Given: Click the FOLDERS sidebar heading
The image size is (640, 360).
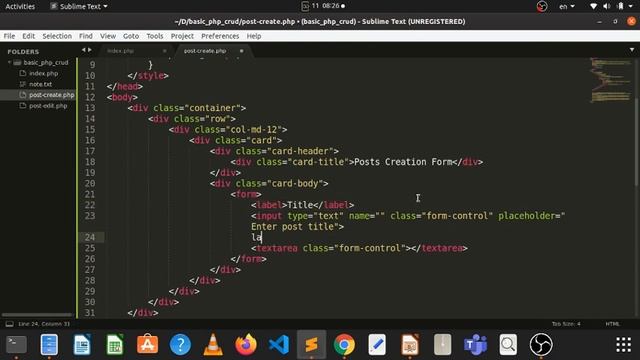Looking at the screenshot, I should [x=23, y=52].
